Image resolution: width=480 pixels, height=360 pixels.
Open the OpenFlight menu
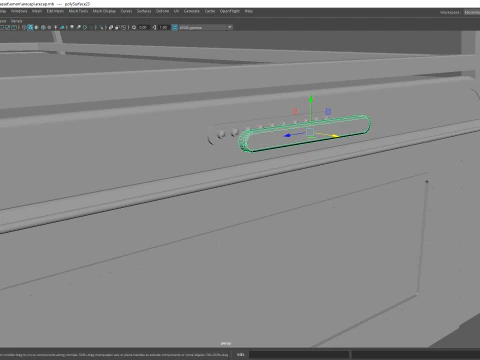[x=230, y=11]
